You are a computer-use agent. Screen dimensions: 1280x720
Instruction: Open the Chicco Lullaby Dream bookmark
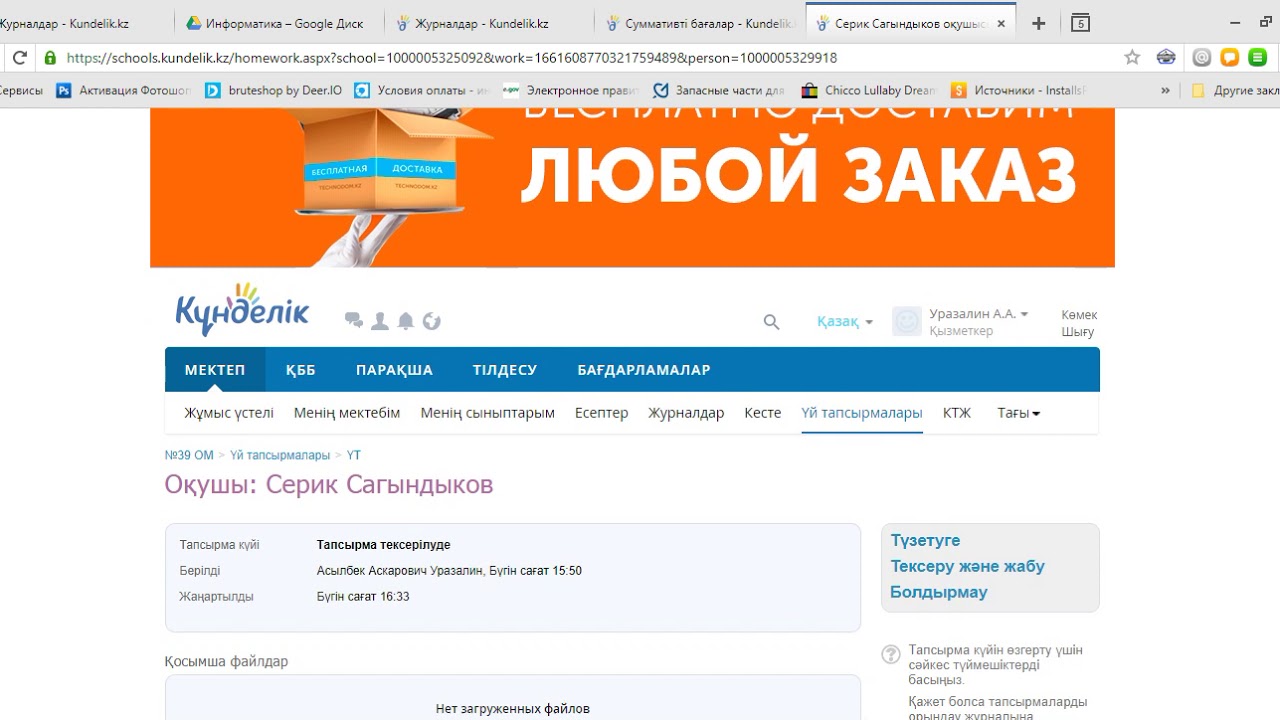pyautogui.click(x=869, y=90)
